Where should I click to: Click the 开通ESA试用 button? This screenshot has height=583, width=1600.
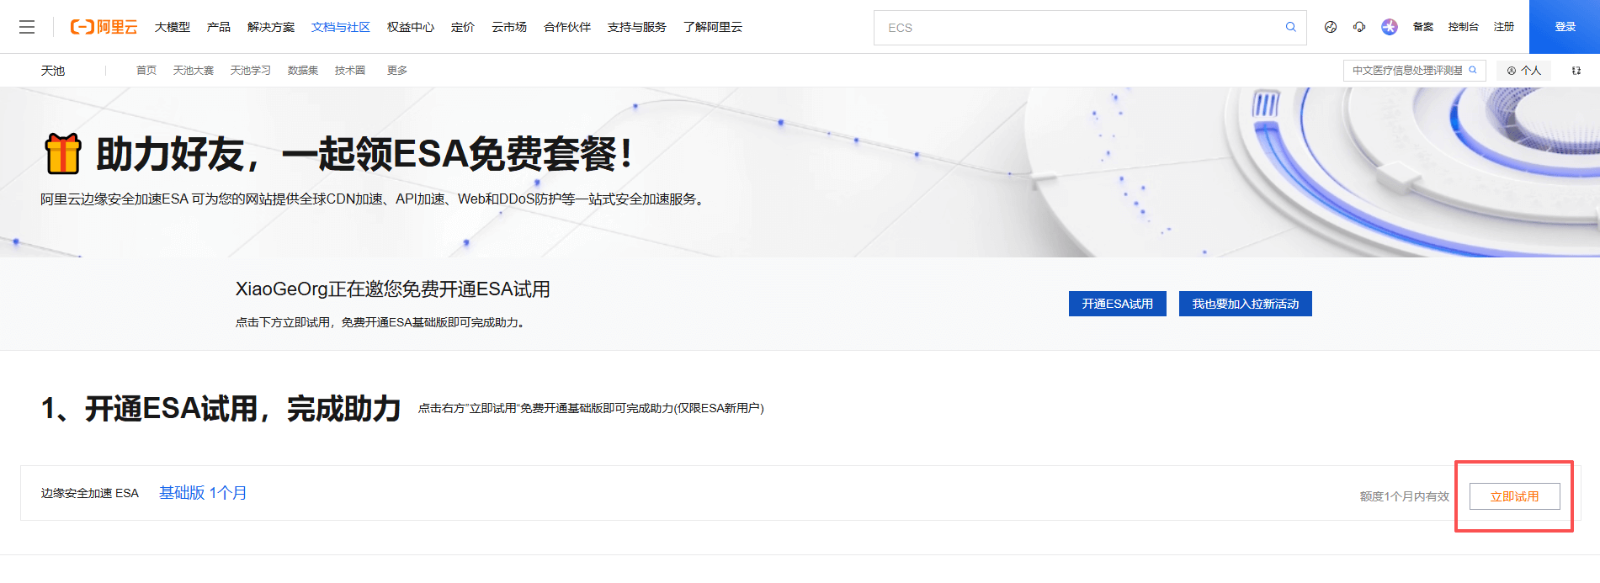click(x=1117, y=304)
